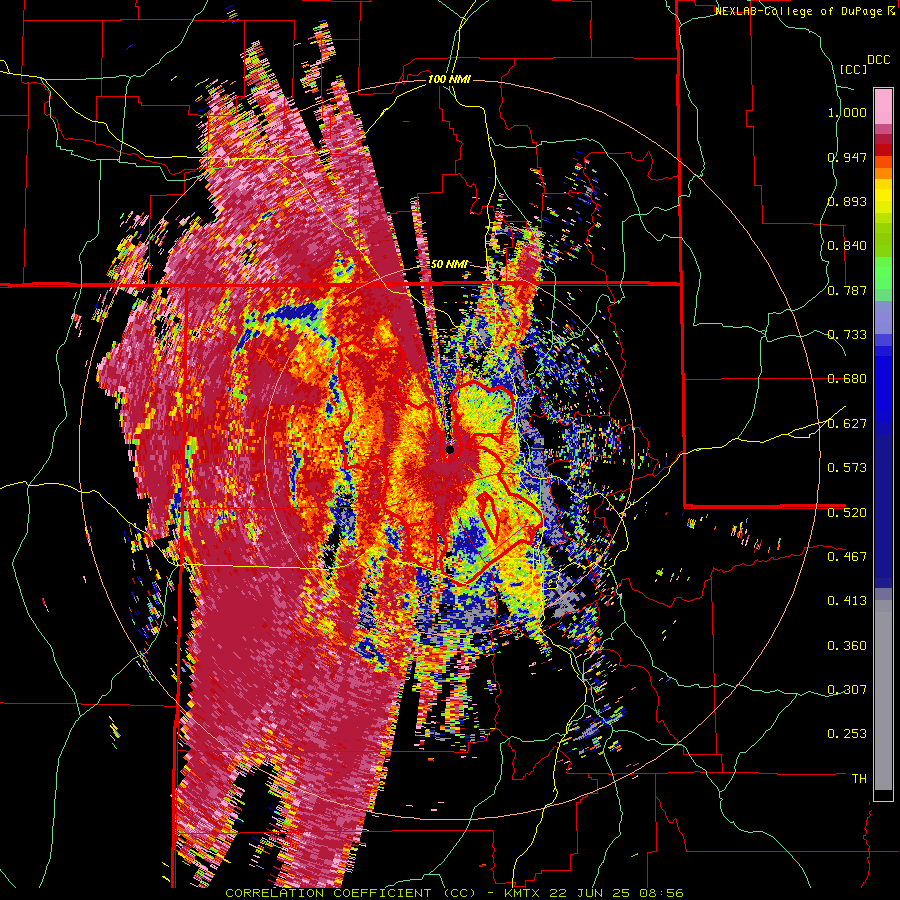
Task: Select the 0.360 scale value
Action: point(847,645)
